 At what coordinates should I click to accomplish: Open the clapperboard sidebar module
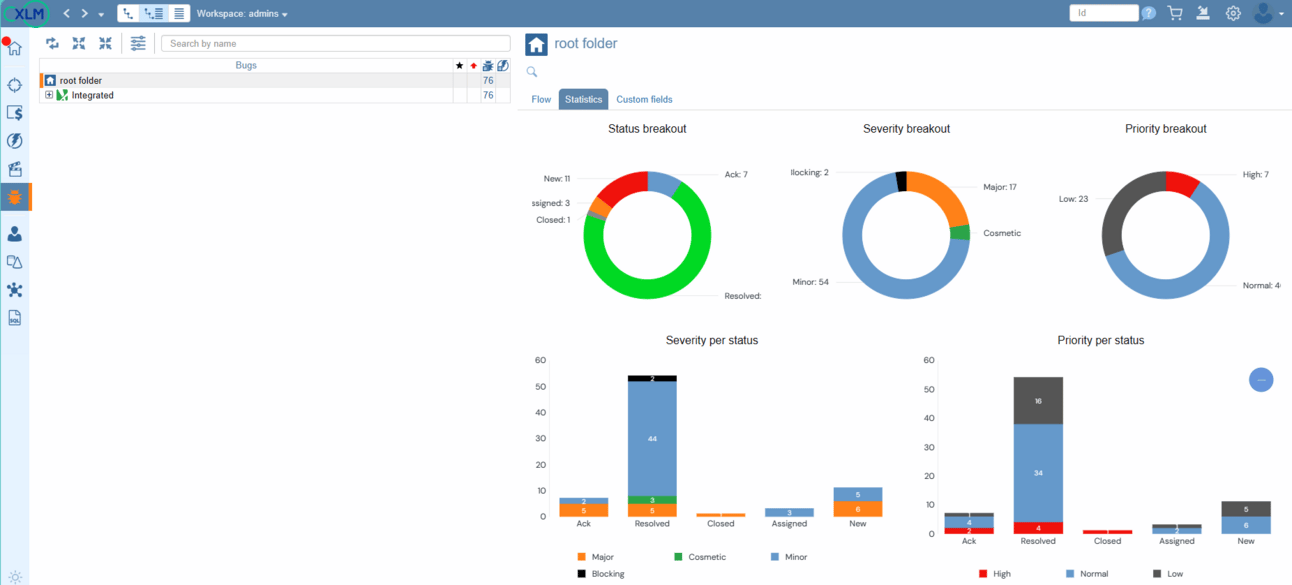click(x=15, y=169)
